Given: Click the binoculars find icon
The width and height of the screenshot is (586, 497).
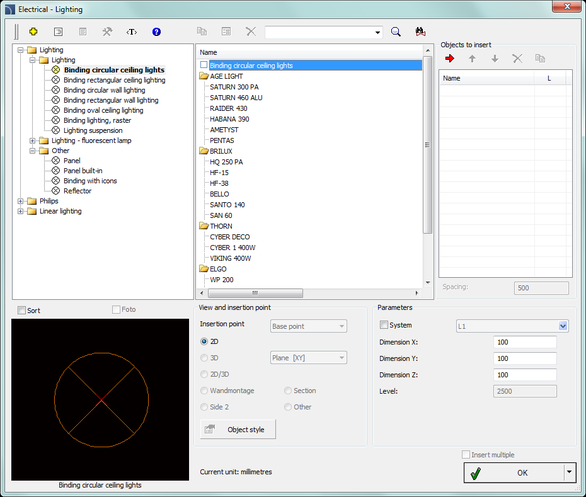Looking at the screenshot, I should 420,32.
